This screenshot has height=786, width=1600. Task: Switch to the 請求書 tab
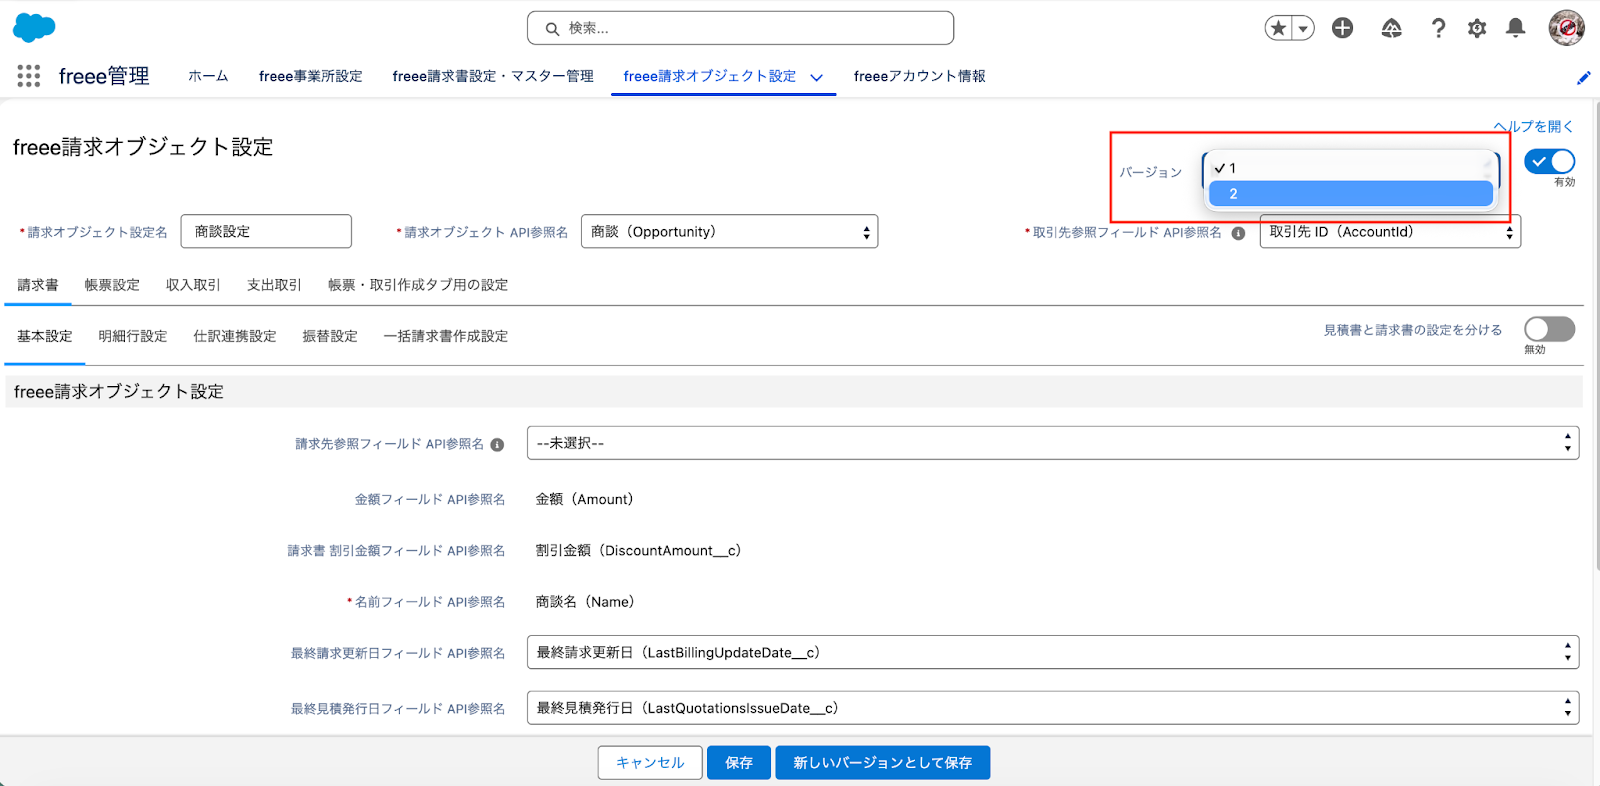pyautogui.click(x=38, y=285)
